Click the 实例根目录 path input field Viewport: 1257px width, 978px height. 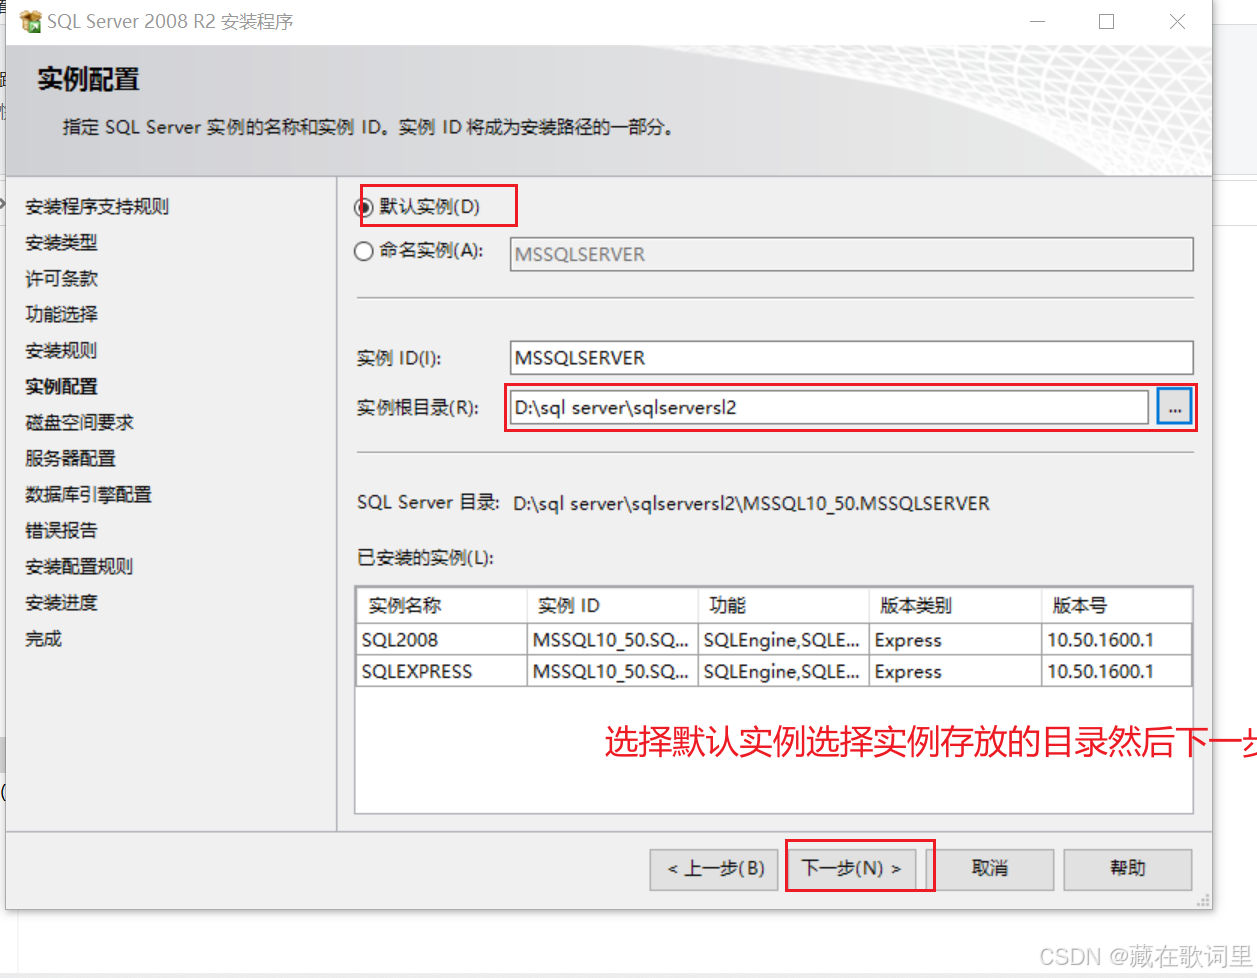pyautogui.click(x=829, y=407)
